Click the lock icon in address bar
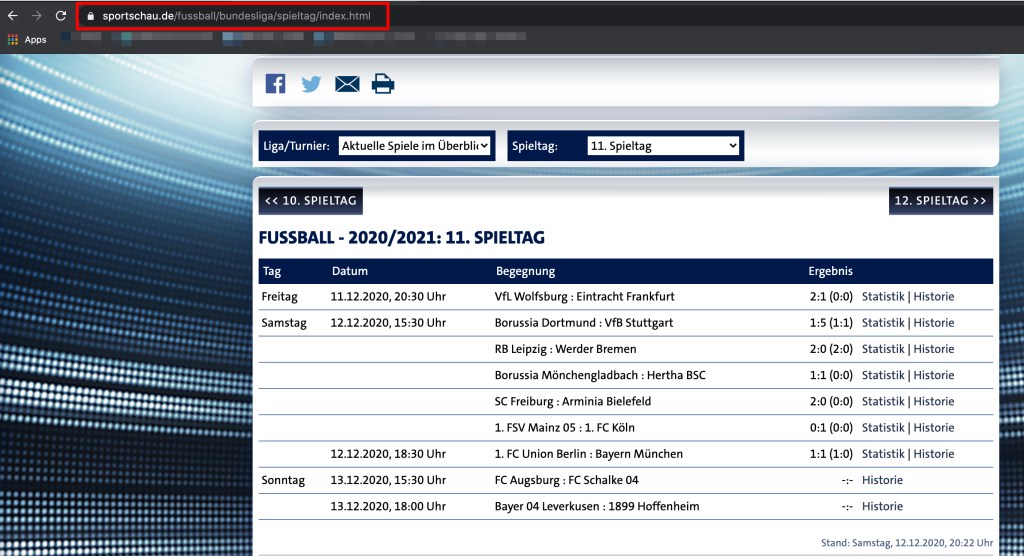 pos(91,16)
